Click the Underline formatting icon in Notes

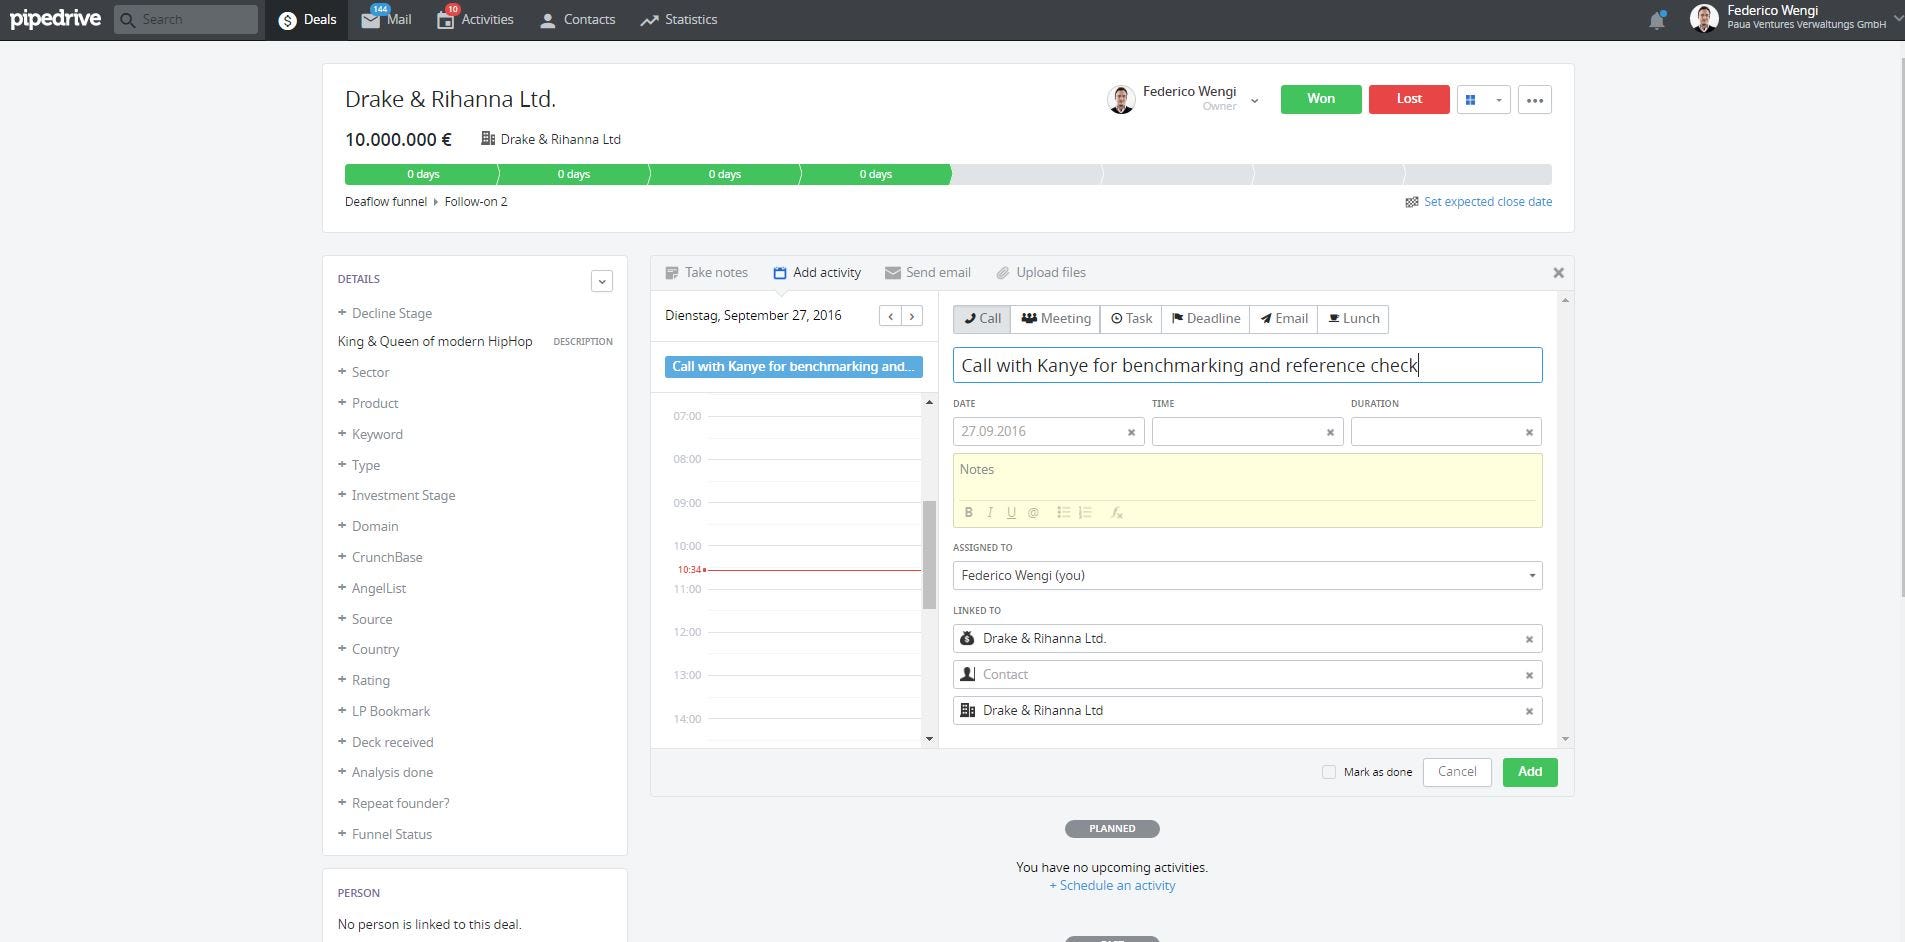coord(1011,512)
